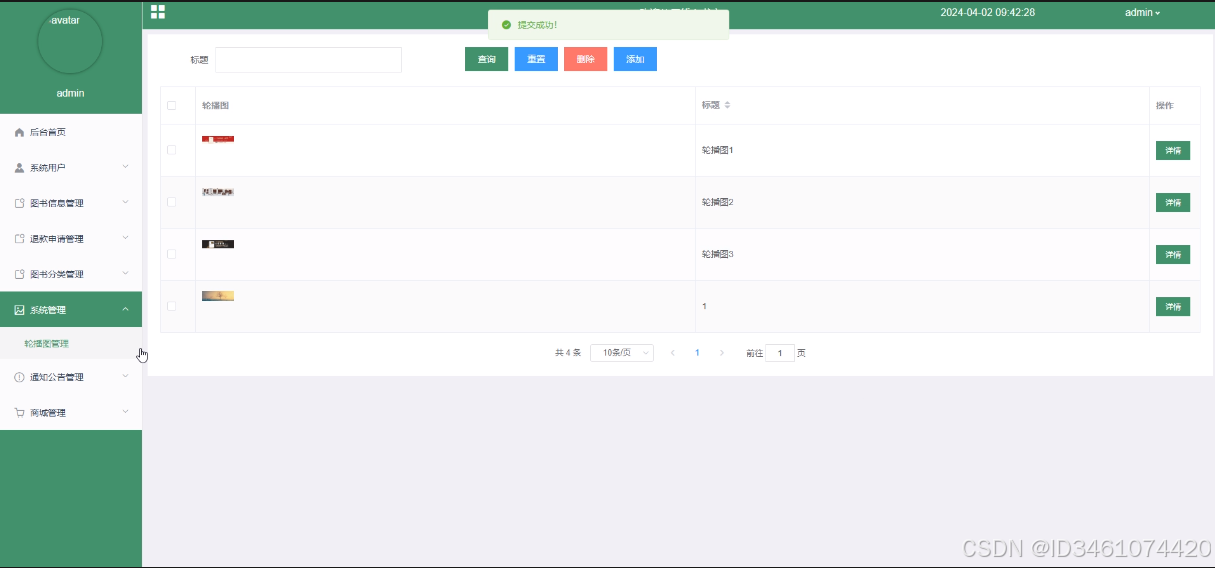1215x568 pixels.
Task: Open the 系统用户 sidebar menu
Action: 71,167
